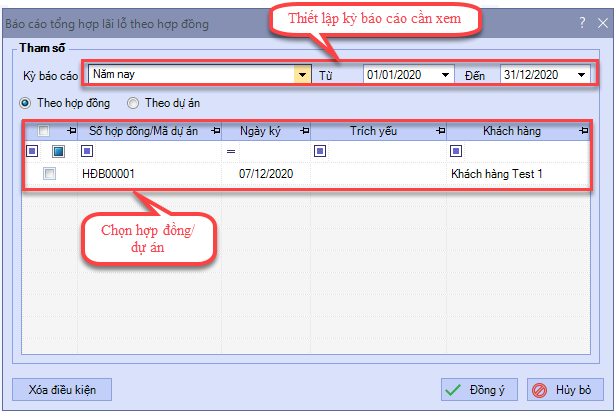This screenshot has height=411, width=614.
Task: Click the Ngày ký filter input
Action: pyautogui.click(x=274, y=151)
